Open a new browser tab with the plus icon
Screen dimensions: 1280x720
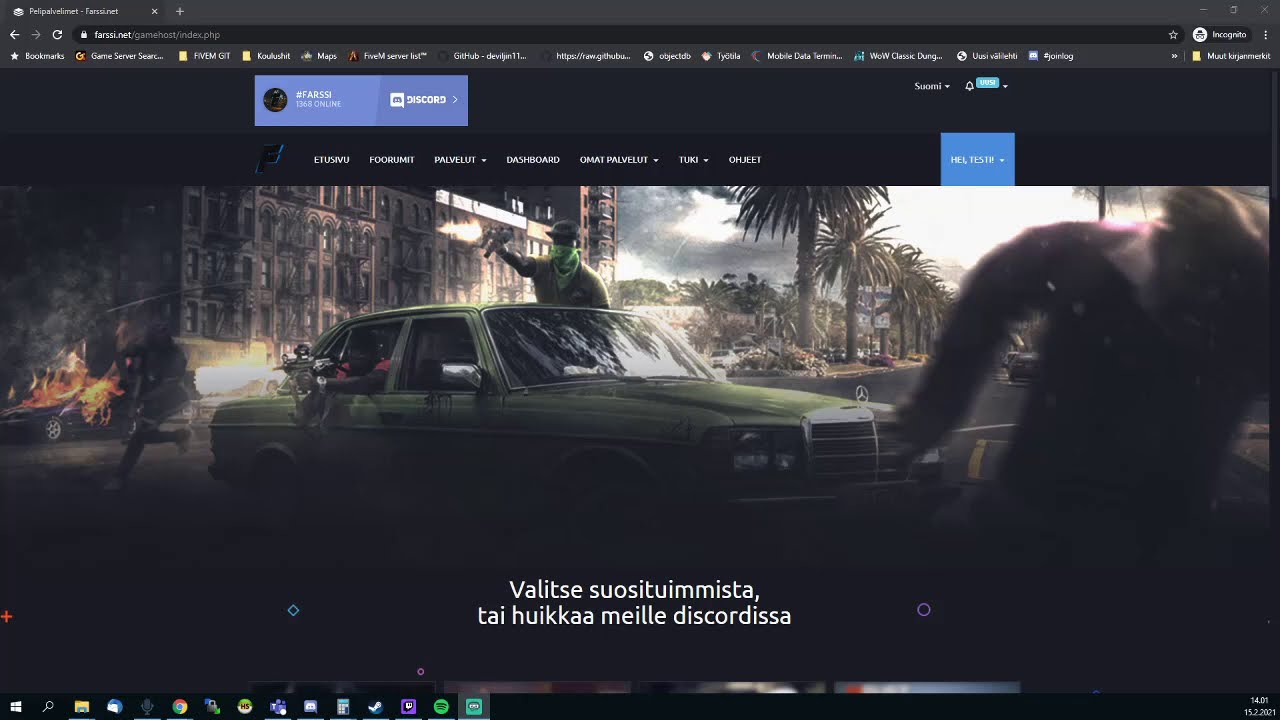pyautogui.click(x=180, y=11)
